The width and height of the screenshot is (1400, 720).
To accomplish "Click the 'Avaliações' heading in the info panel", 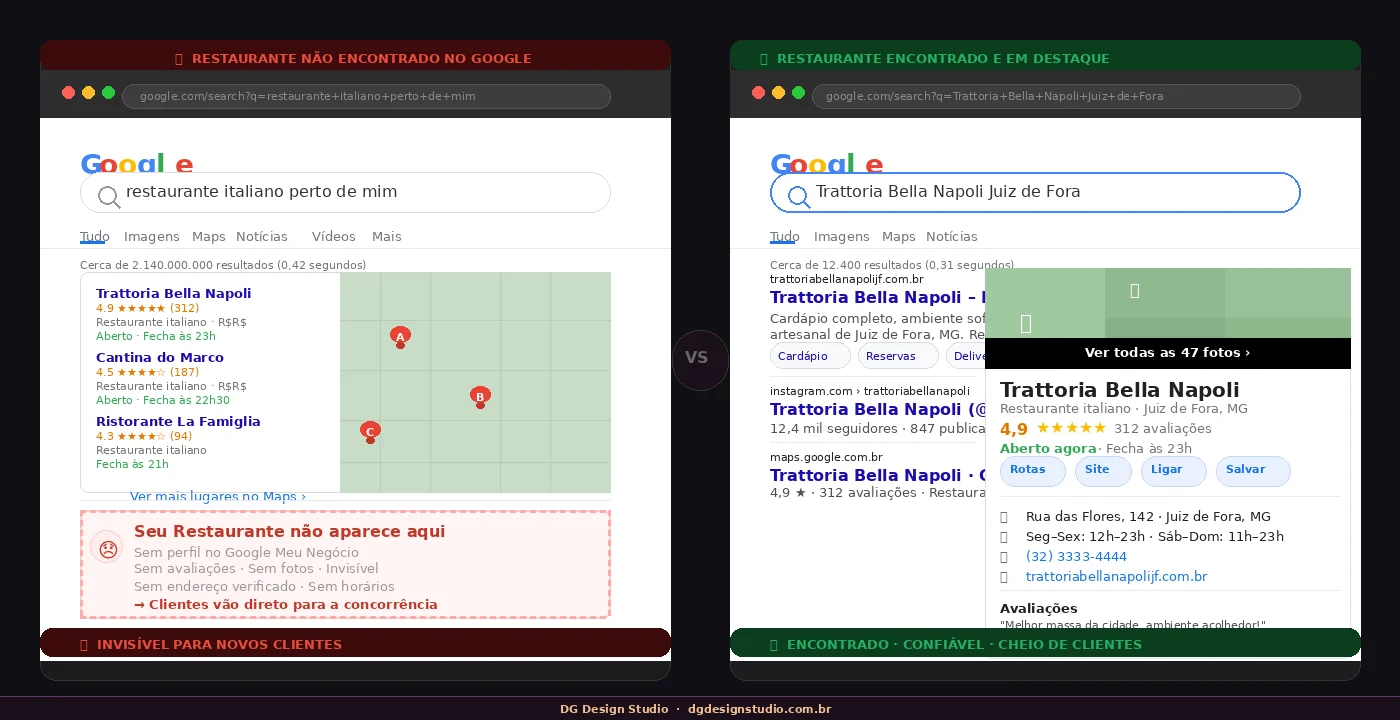I will point(1039,609).
